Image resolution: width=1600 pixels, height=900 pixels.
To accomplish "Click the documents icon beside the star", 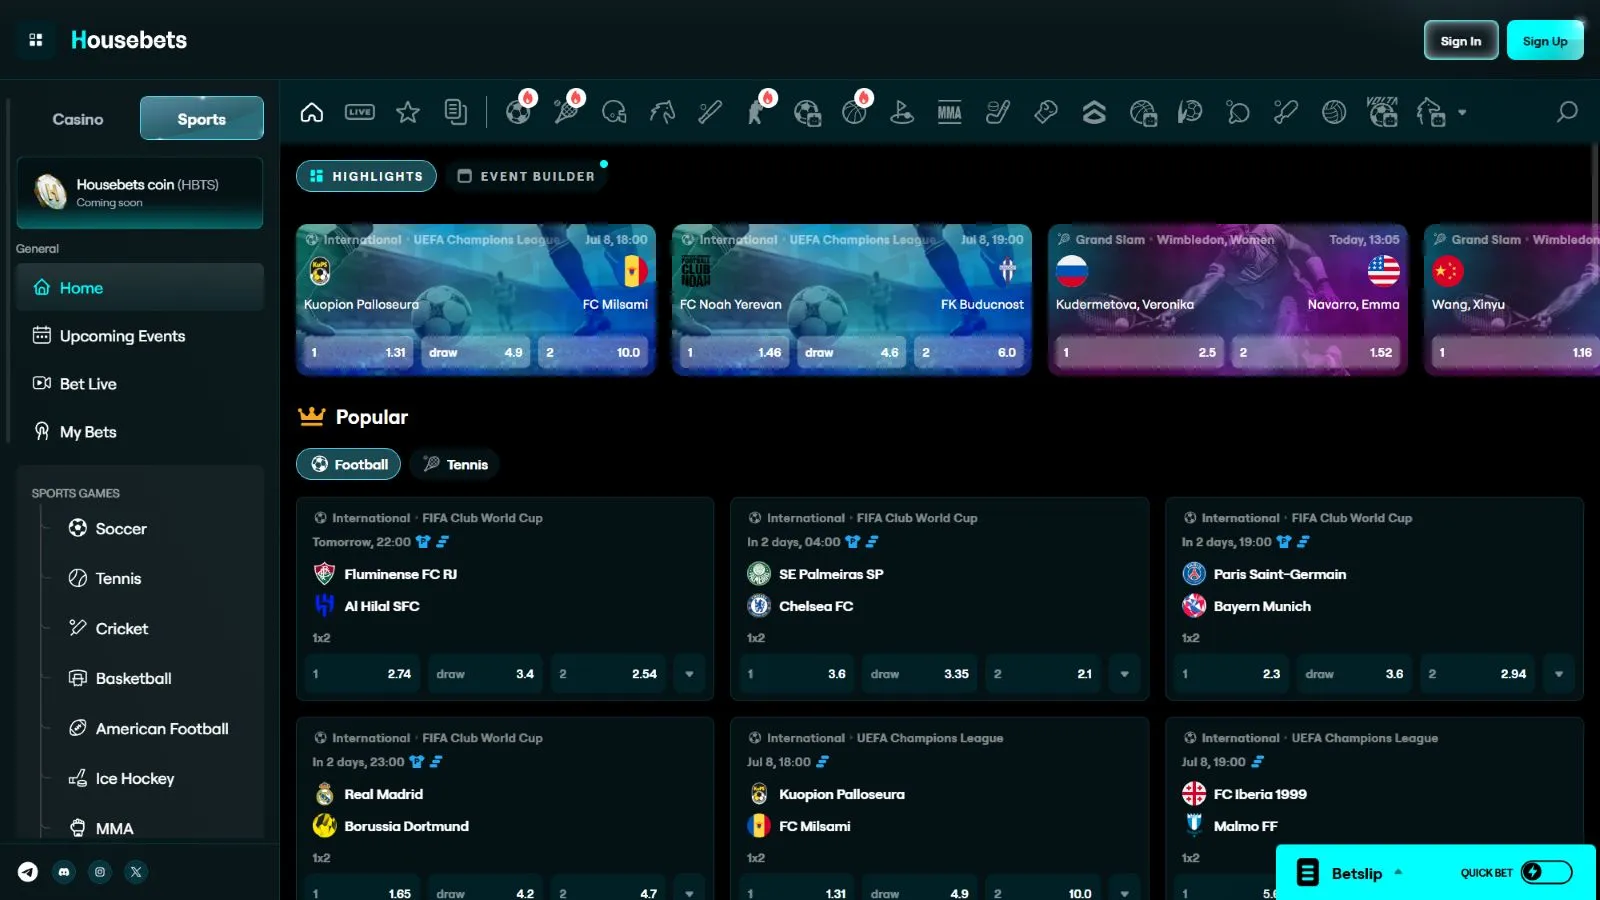I will (x=456, y=112).
